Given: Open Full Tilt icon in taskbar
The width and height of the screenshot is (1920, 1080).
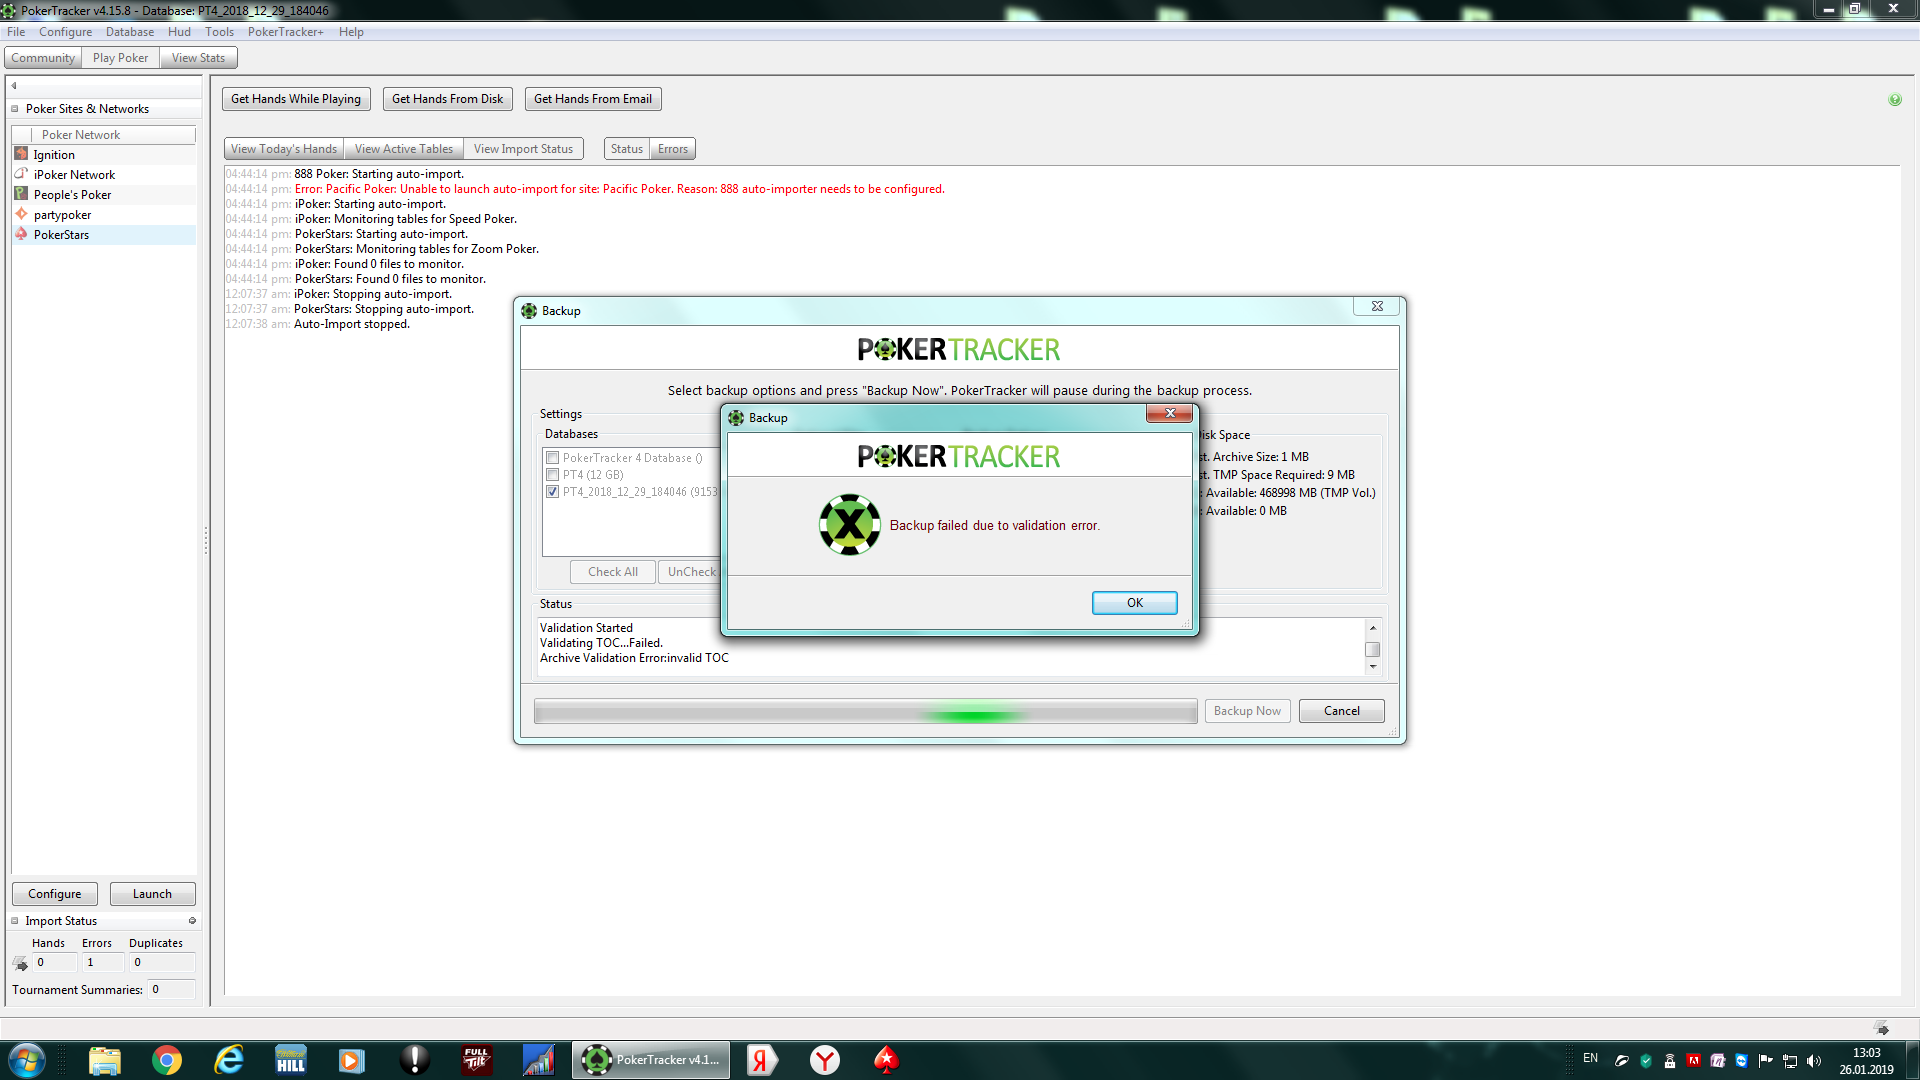Looking at the screenshot, I should (x=476, y=1060).
